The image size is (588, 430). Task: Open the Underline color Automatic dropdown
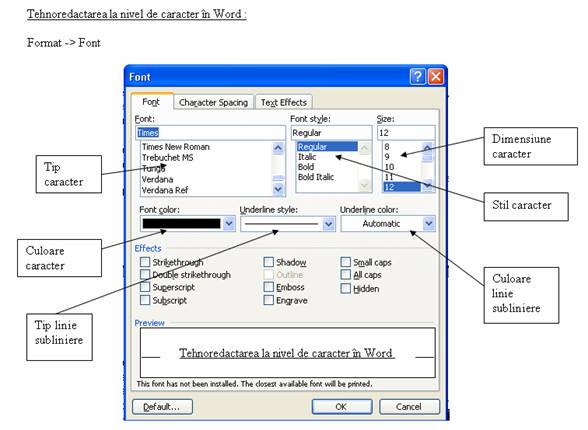click(x=429, y=224)
